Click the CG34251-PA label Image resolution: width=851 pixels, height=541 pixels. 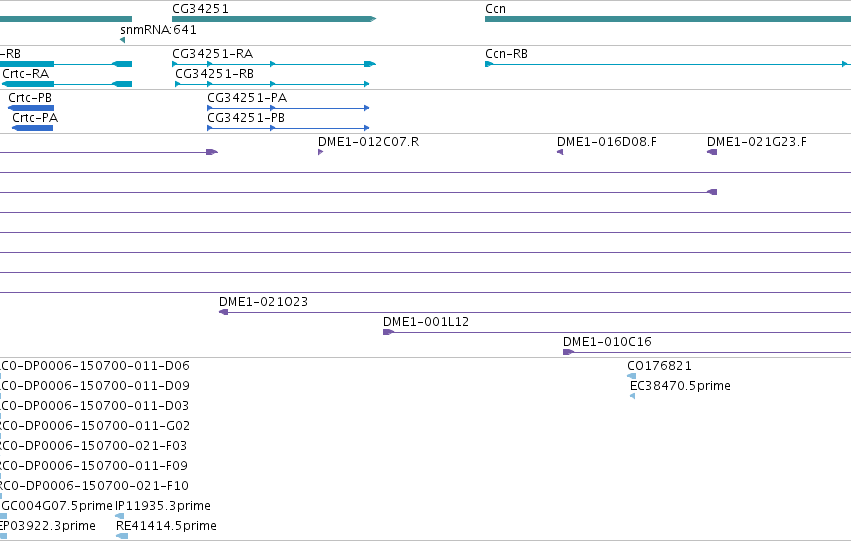[247, 98]
